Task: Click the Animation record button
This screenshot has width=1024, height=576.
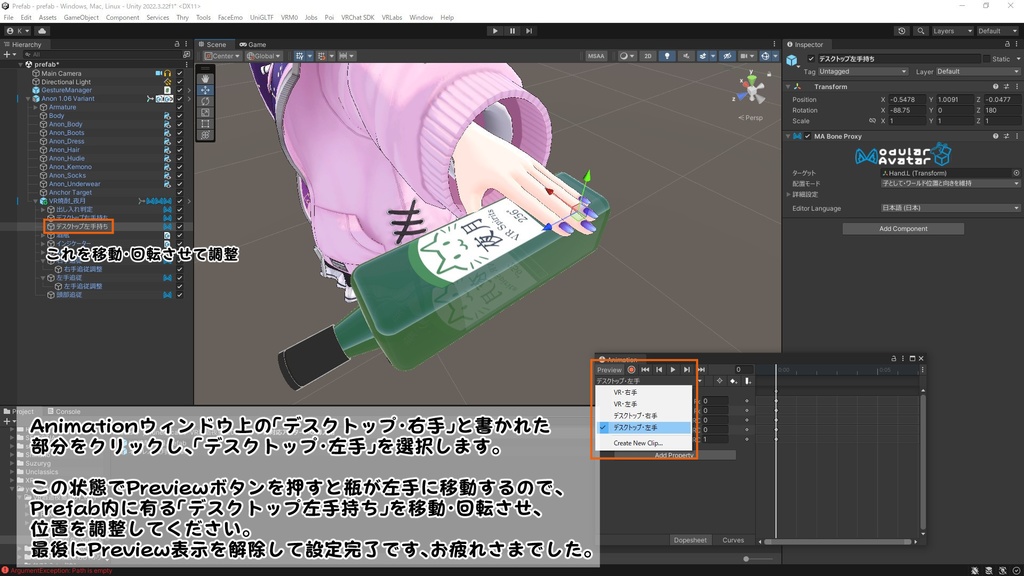Action: coord(632,370)
